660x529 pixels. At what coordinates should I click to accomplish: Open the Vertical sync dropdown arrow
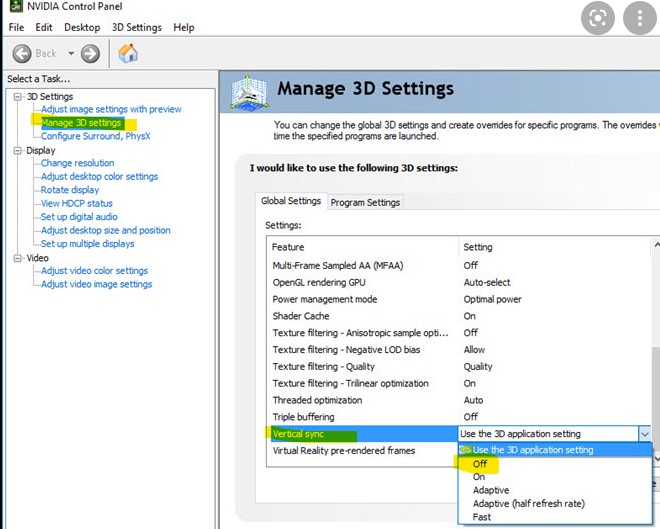pos(644,434)
